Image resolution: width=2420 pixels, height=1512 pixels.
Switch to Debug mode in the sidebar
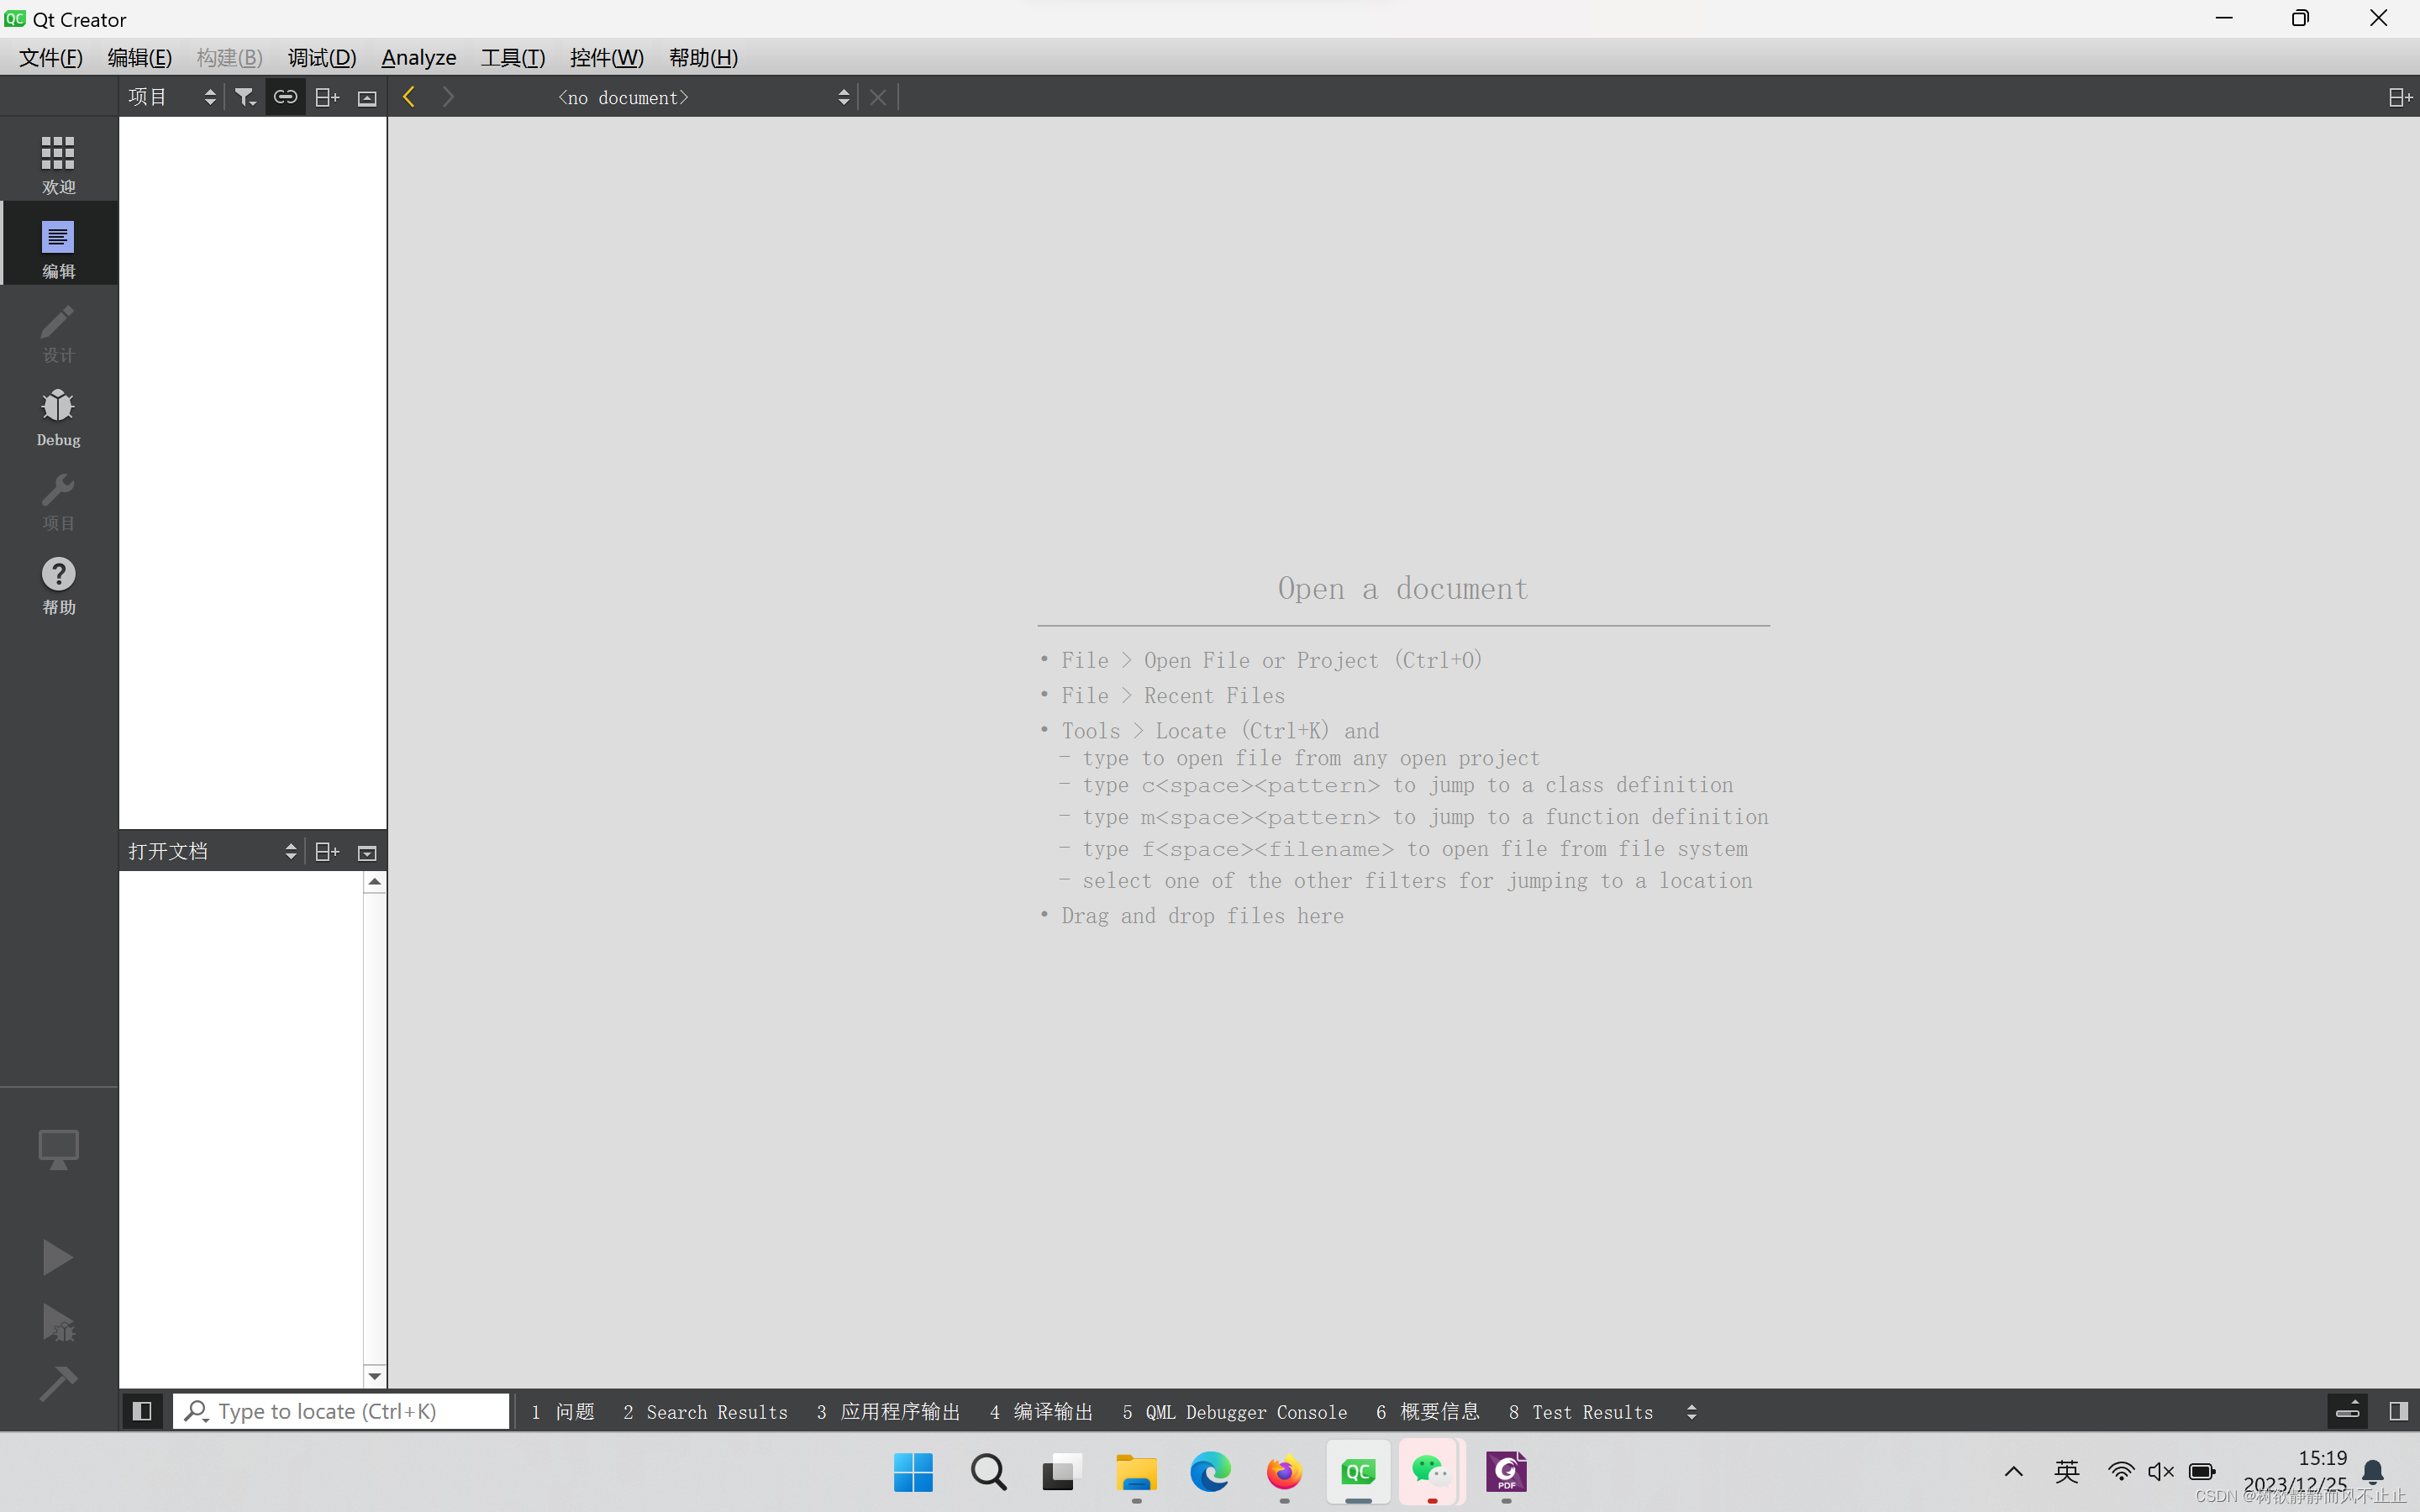[x=57, y=416]
